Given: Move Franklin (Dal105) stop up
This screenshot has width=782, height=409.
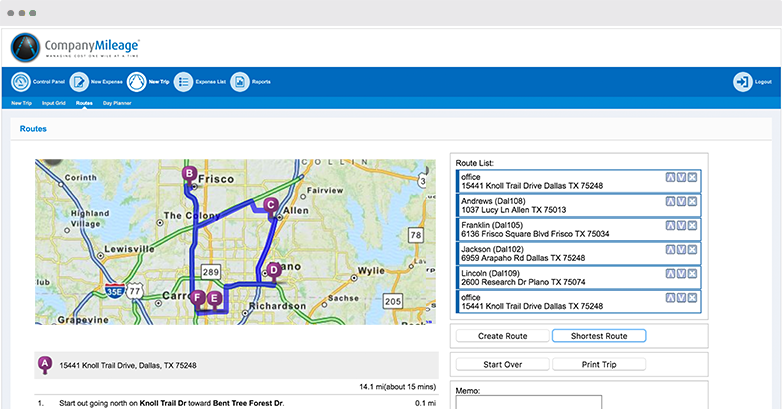Looking at the screenshot, I should [x=670, y=225].
